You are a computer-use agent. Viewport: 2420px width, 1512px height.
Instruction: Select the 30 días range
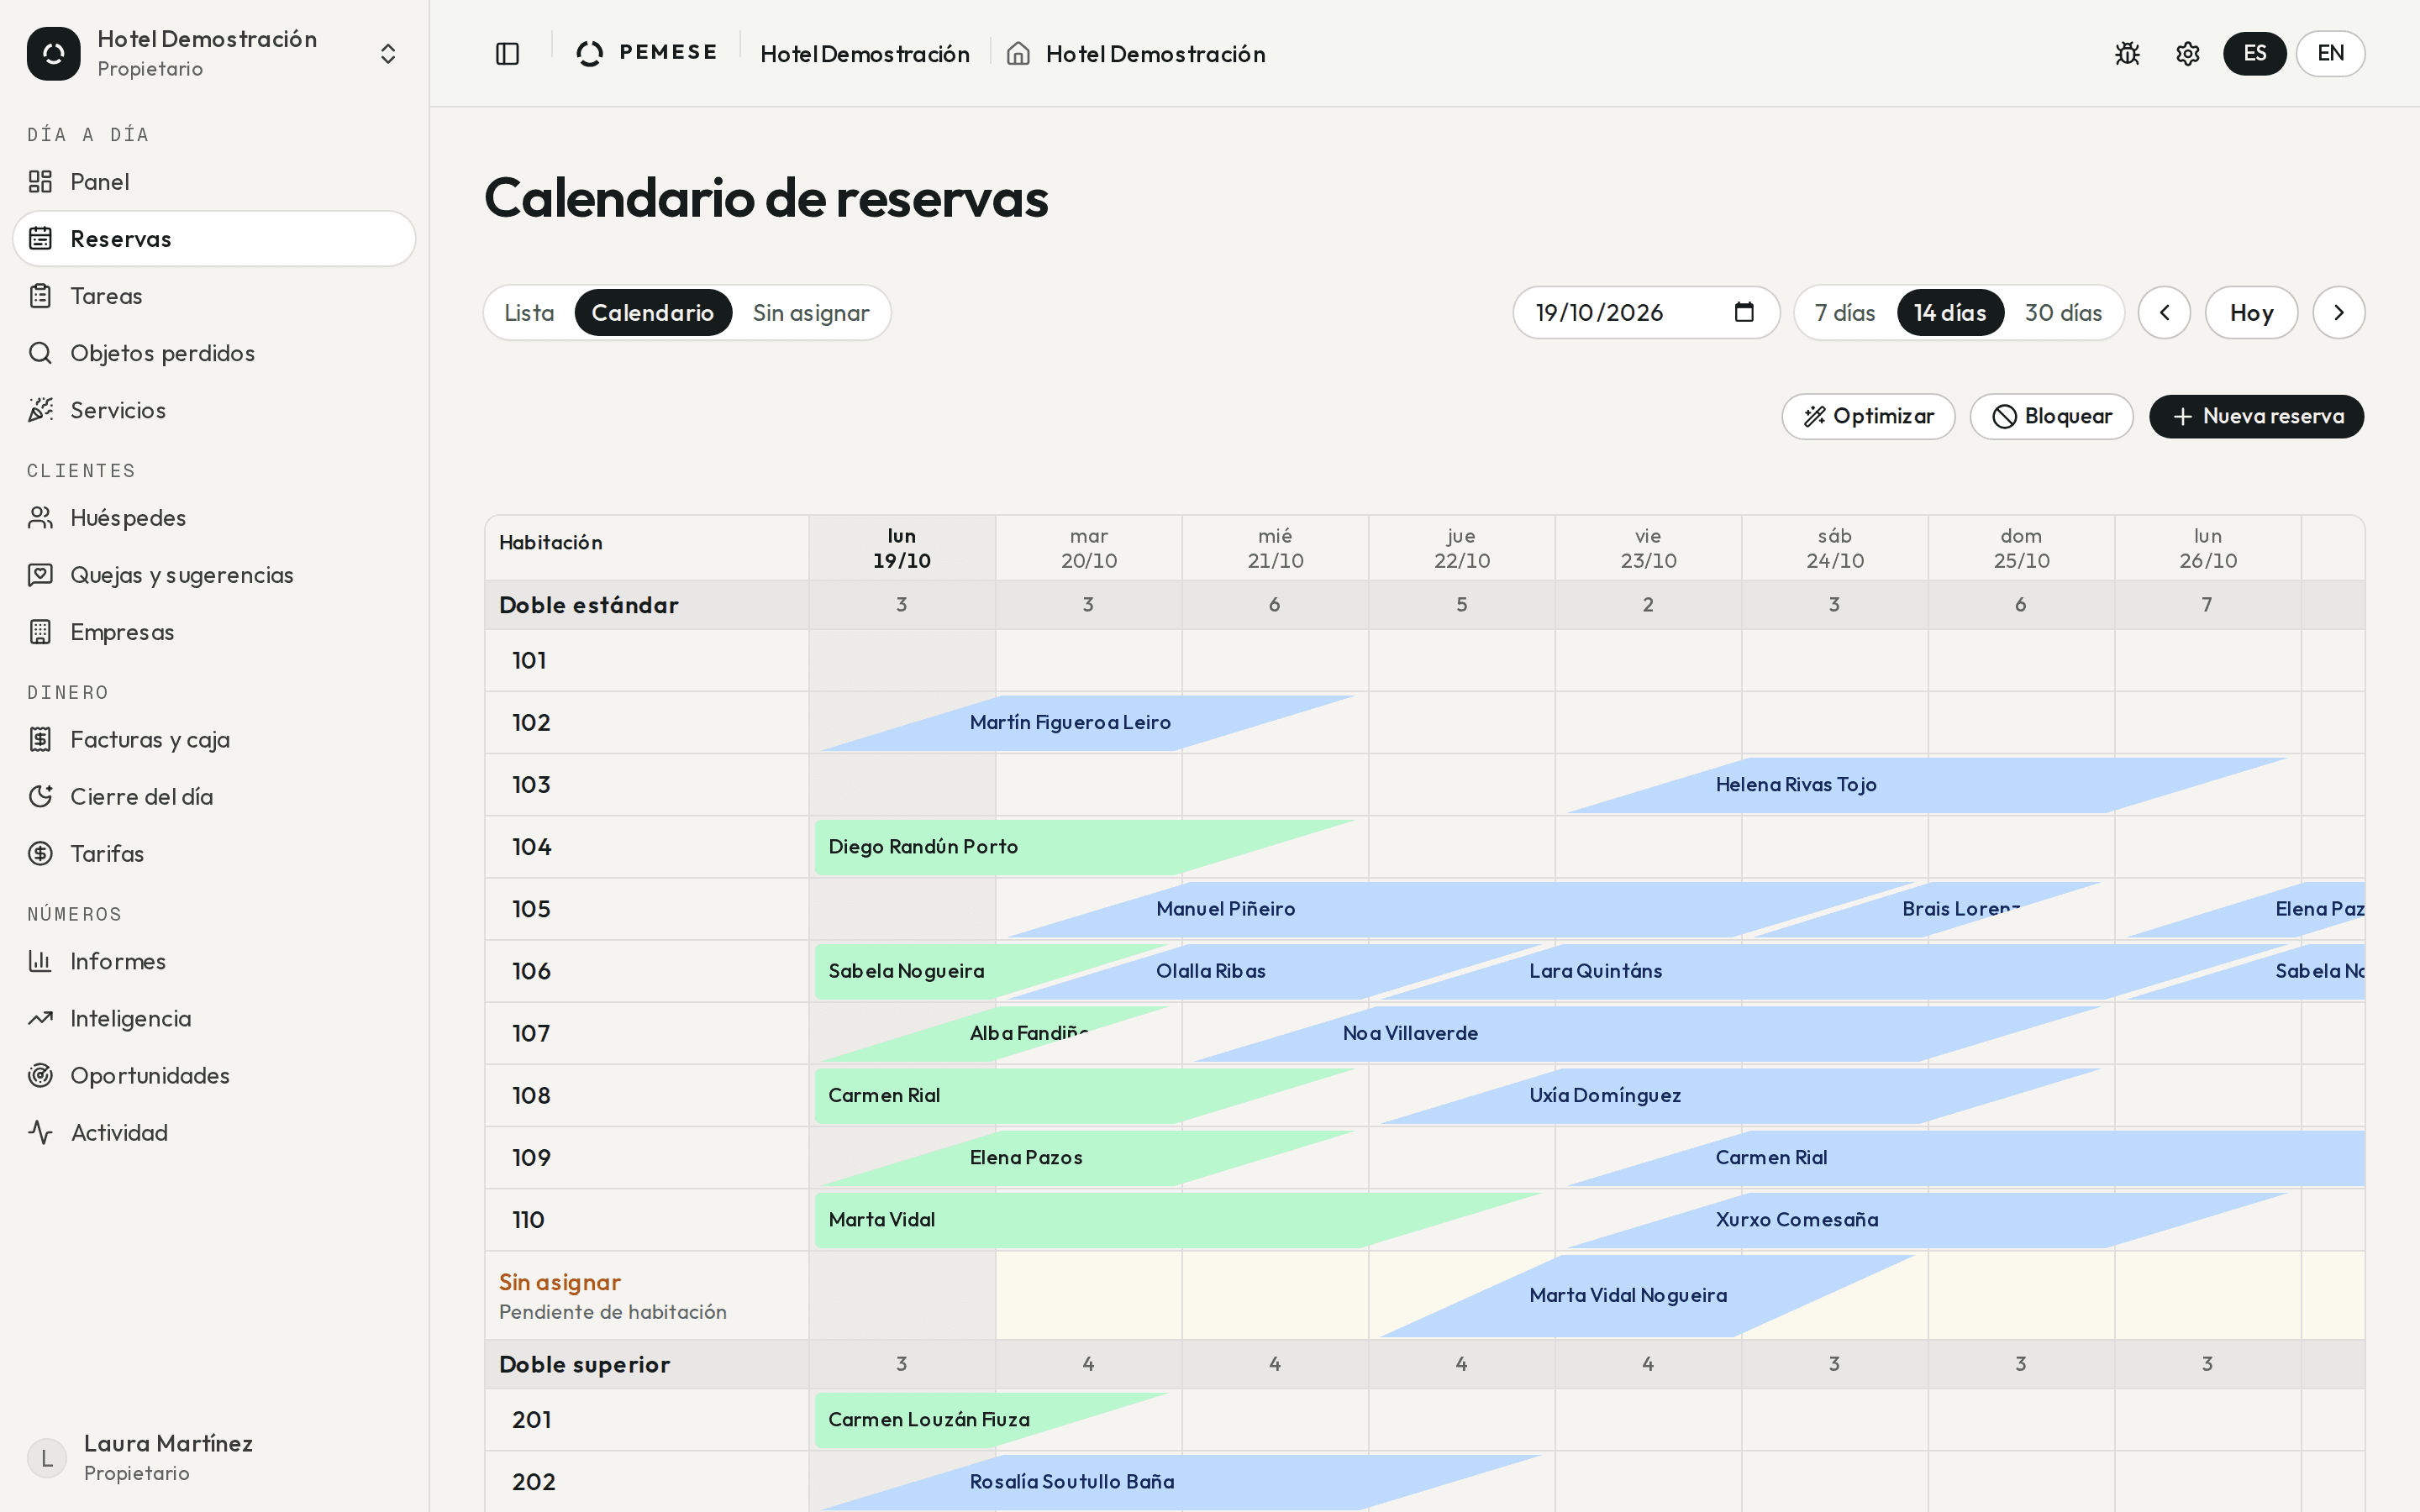click(x=2063, y=313)
